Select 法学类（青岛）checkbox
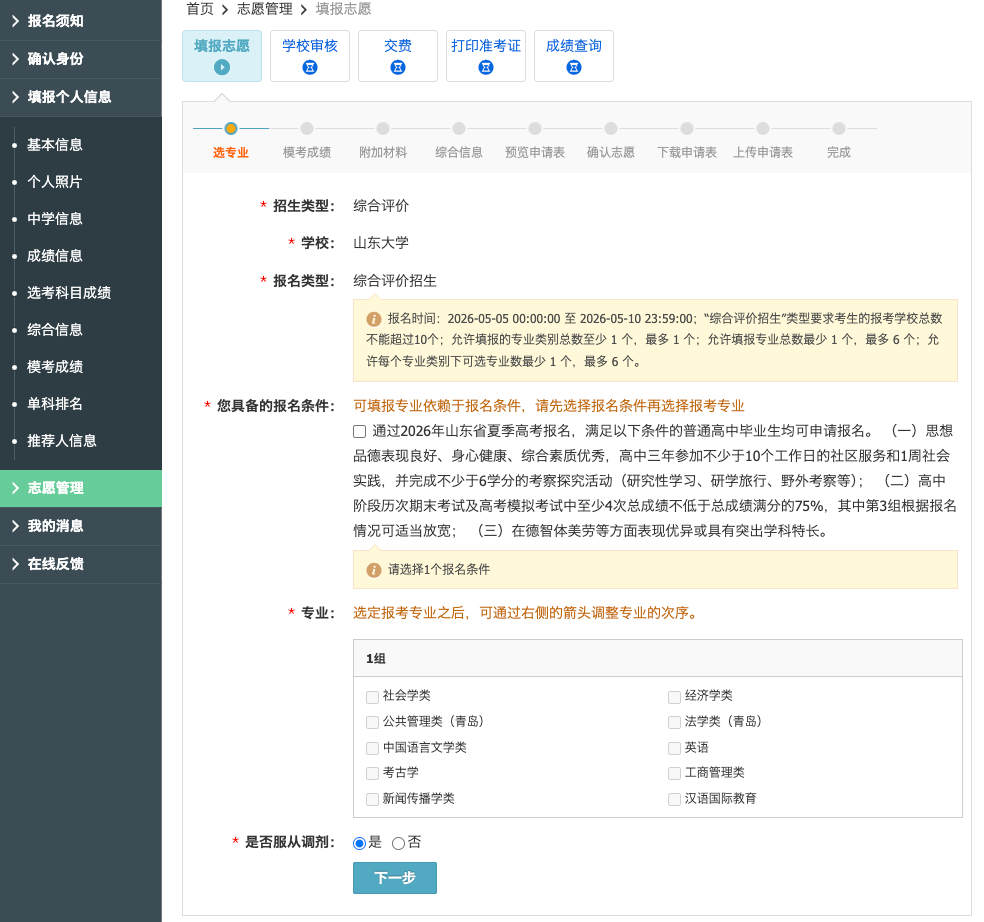Image resolution: width=984 pixels, height=922 pixels. [675, 722]
